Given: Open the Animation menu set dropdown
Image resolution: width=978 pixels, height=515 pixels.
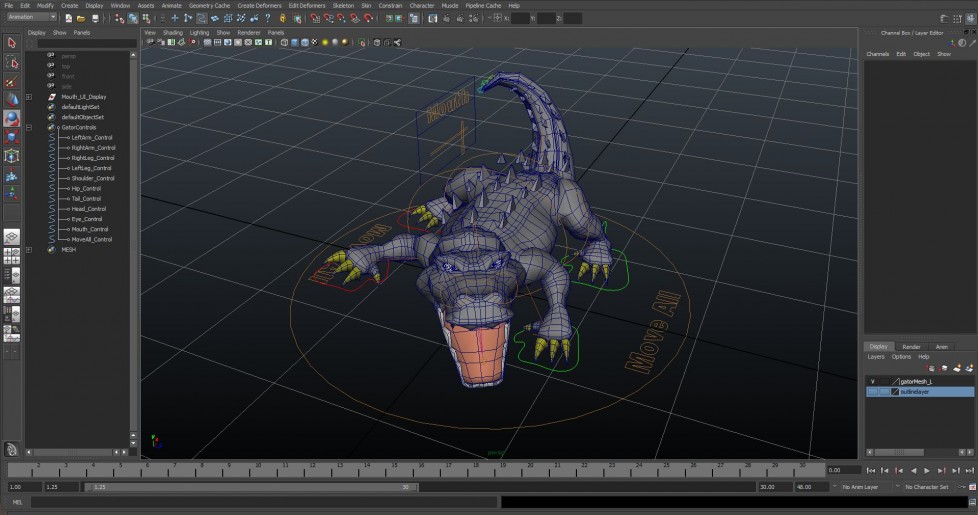Looking at the screenshot, I should pyautogui.click(x=31, y=17).
